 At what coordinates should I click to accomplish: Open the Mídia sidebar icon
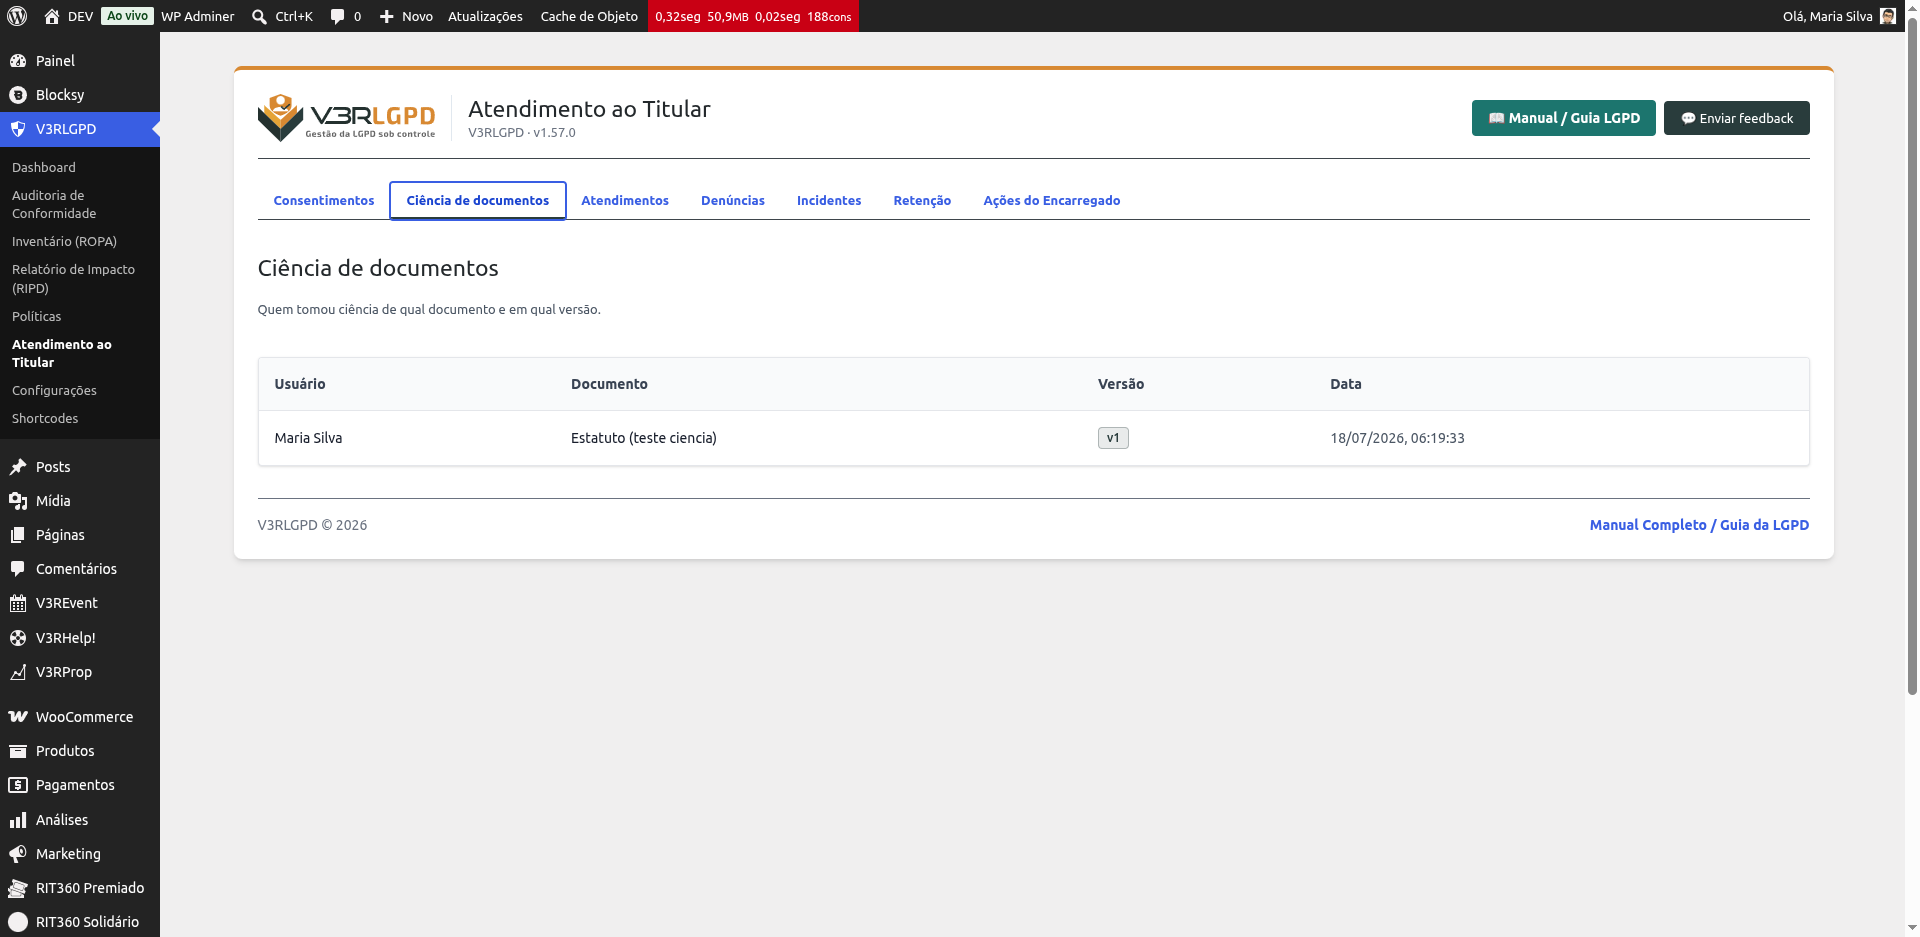click(18, 501)
